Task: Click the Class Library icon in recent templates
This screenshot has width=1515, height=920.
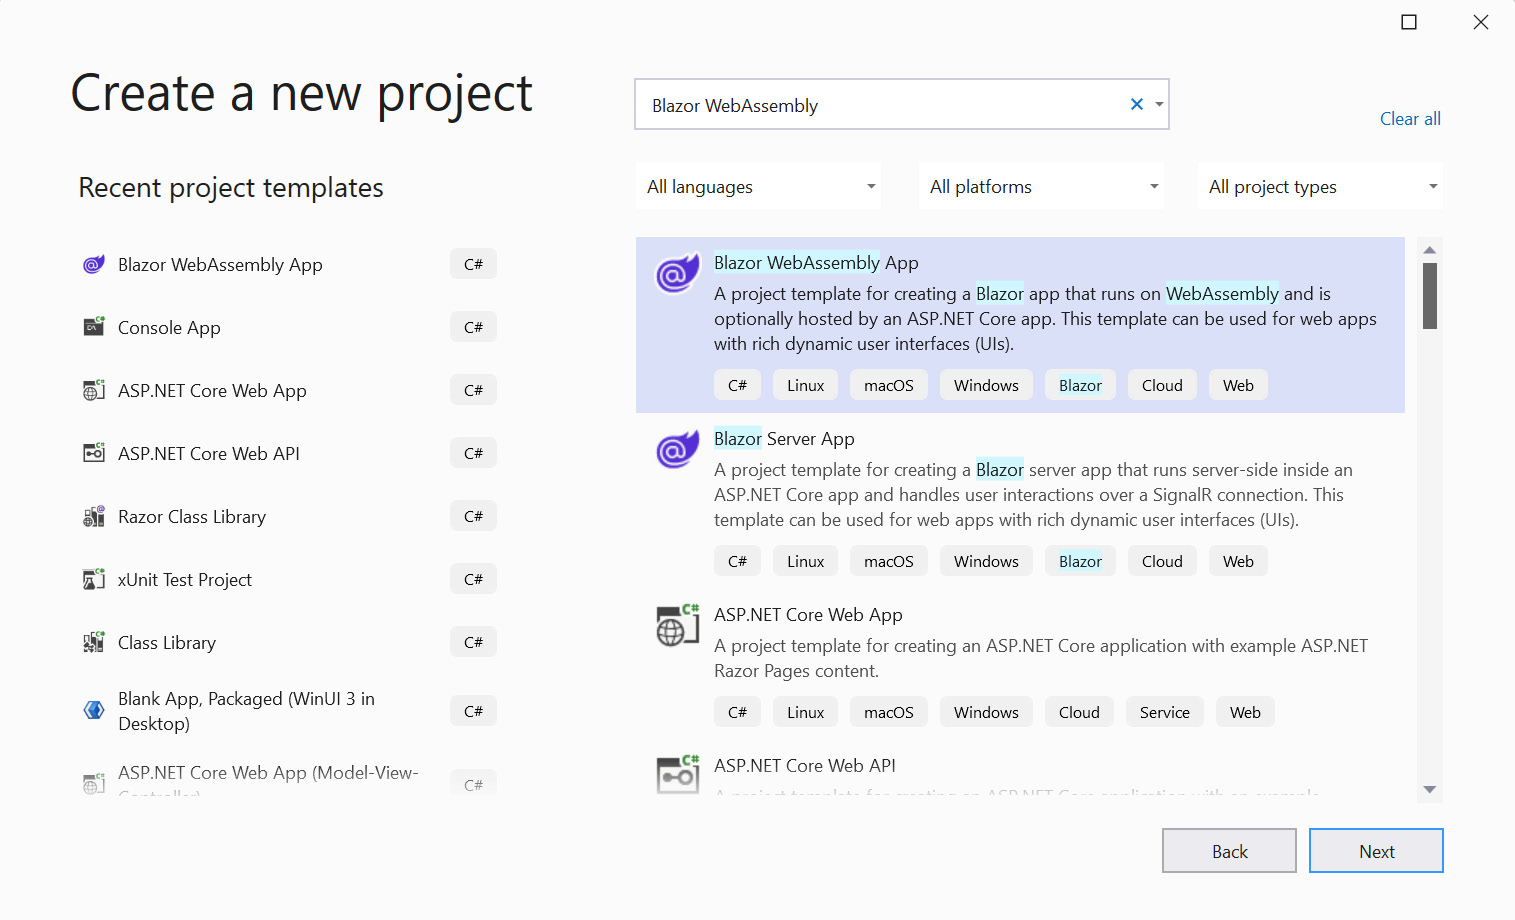Action: (x=94, y=642)
